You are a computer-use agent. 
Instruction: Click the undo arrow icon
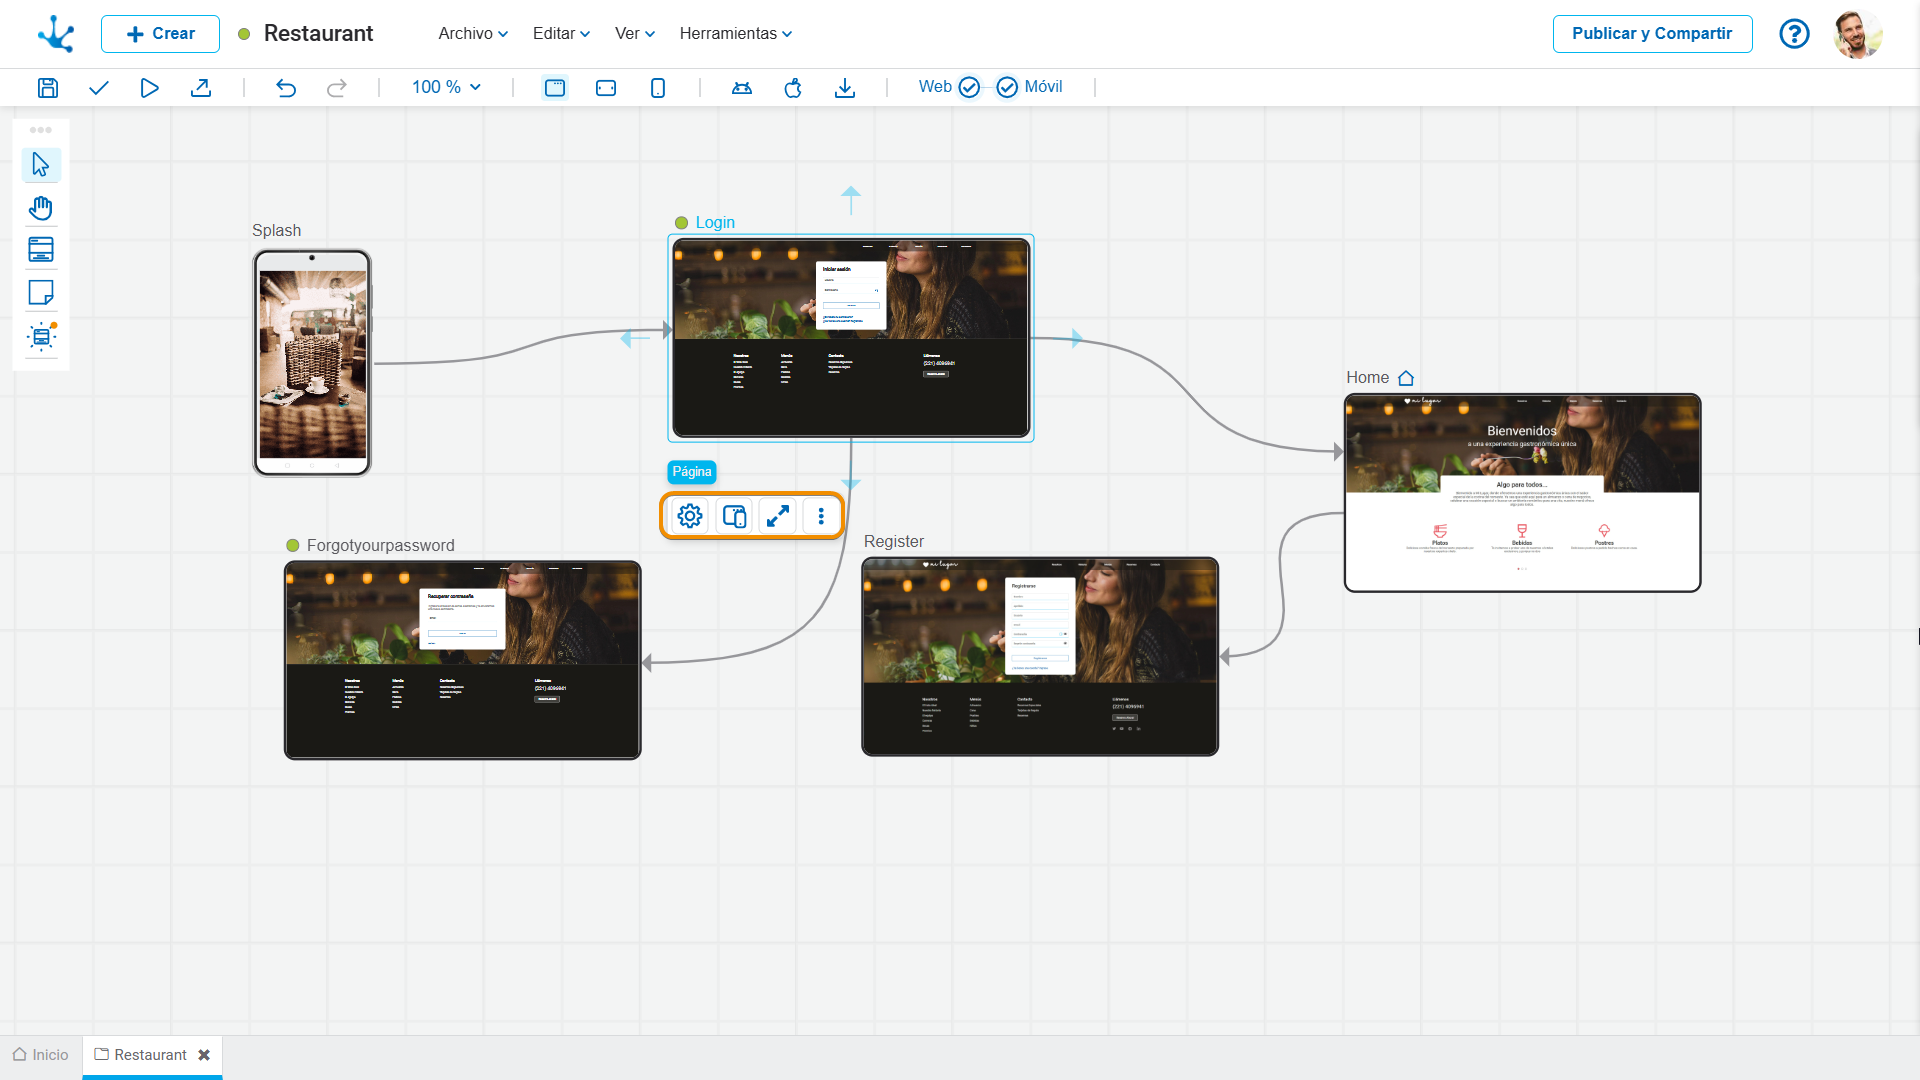[x=286, y=88]
